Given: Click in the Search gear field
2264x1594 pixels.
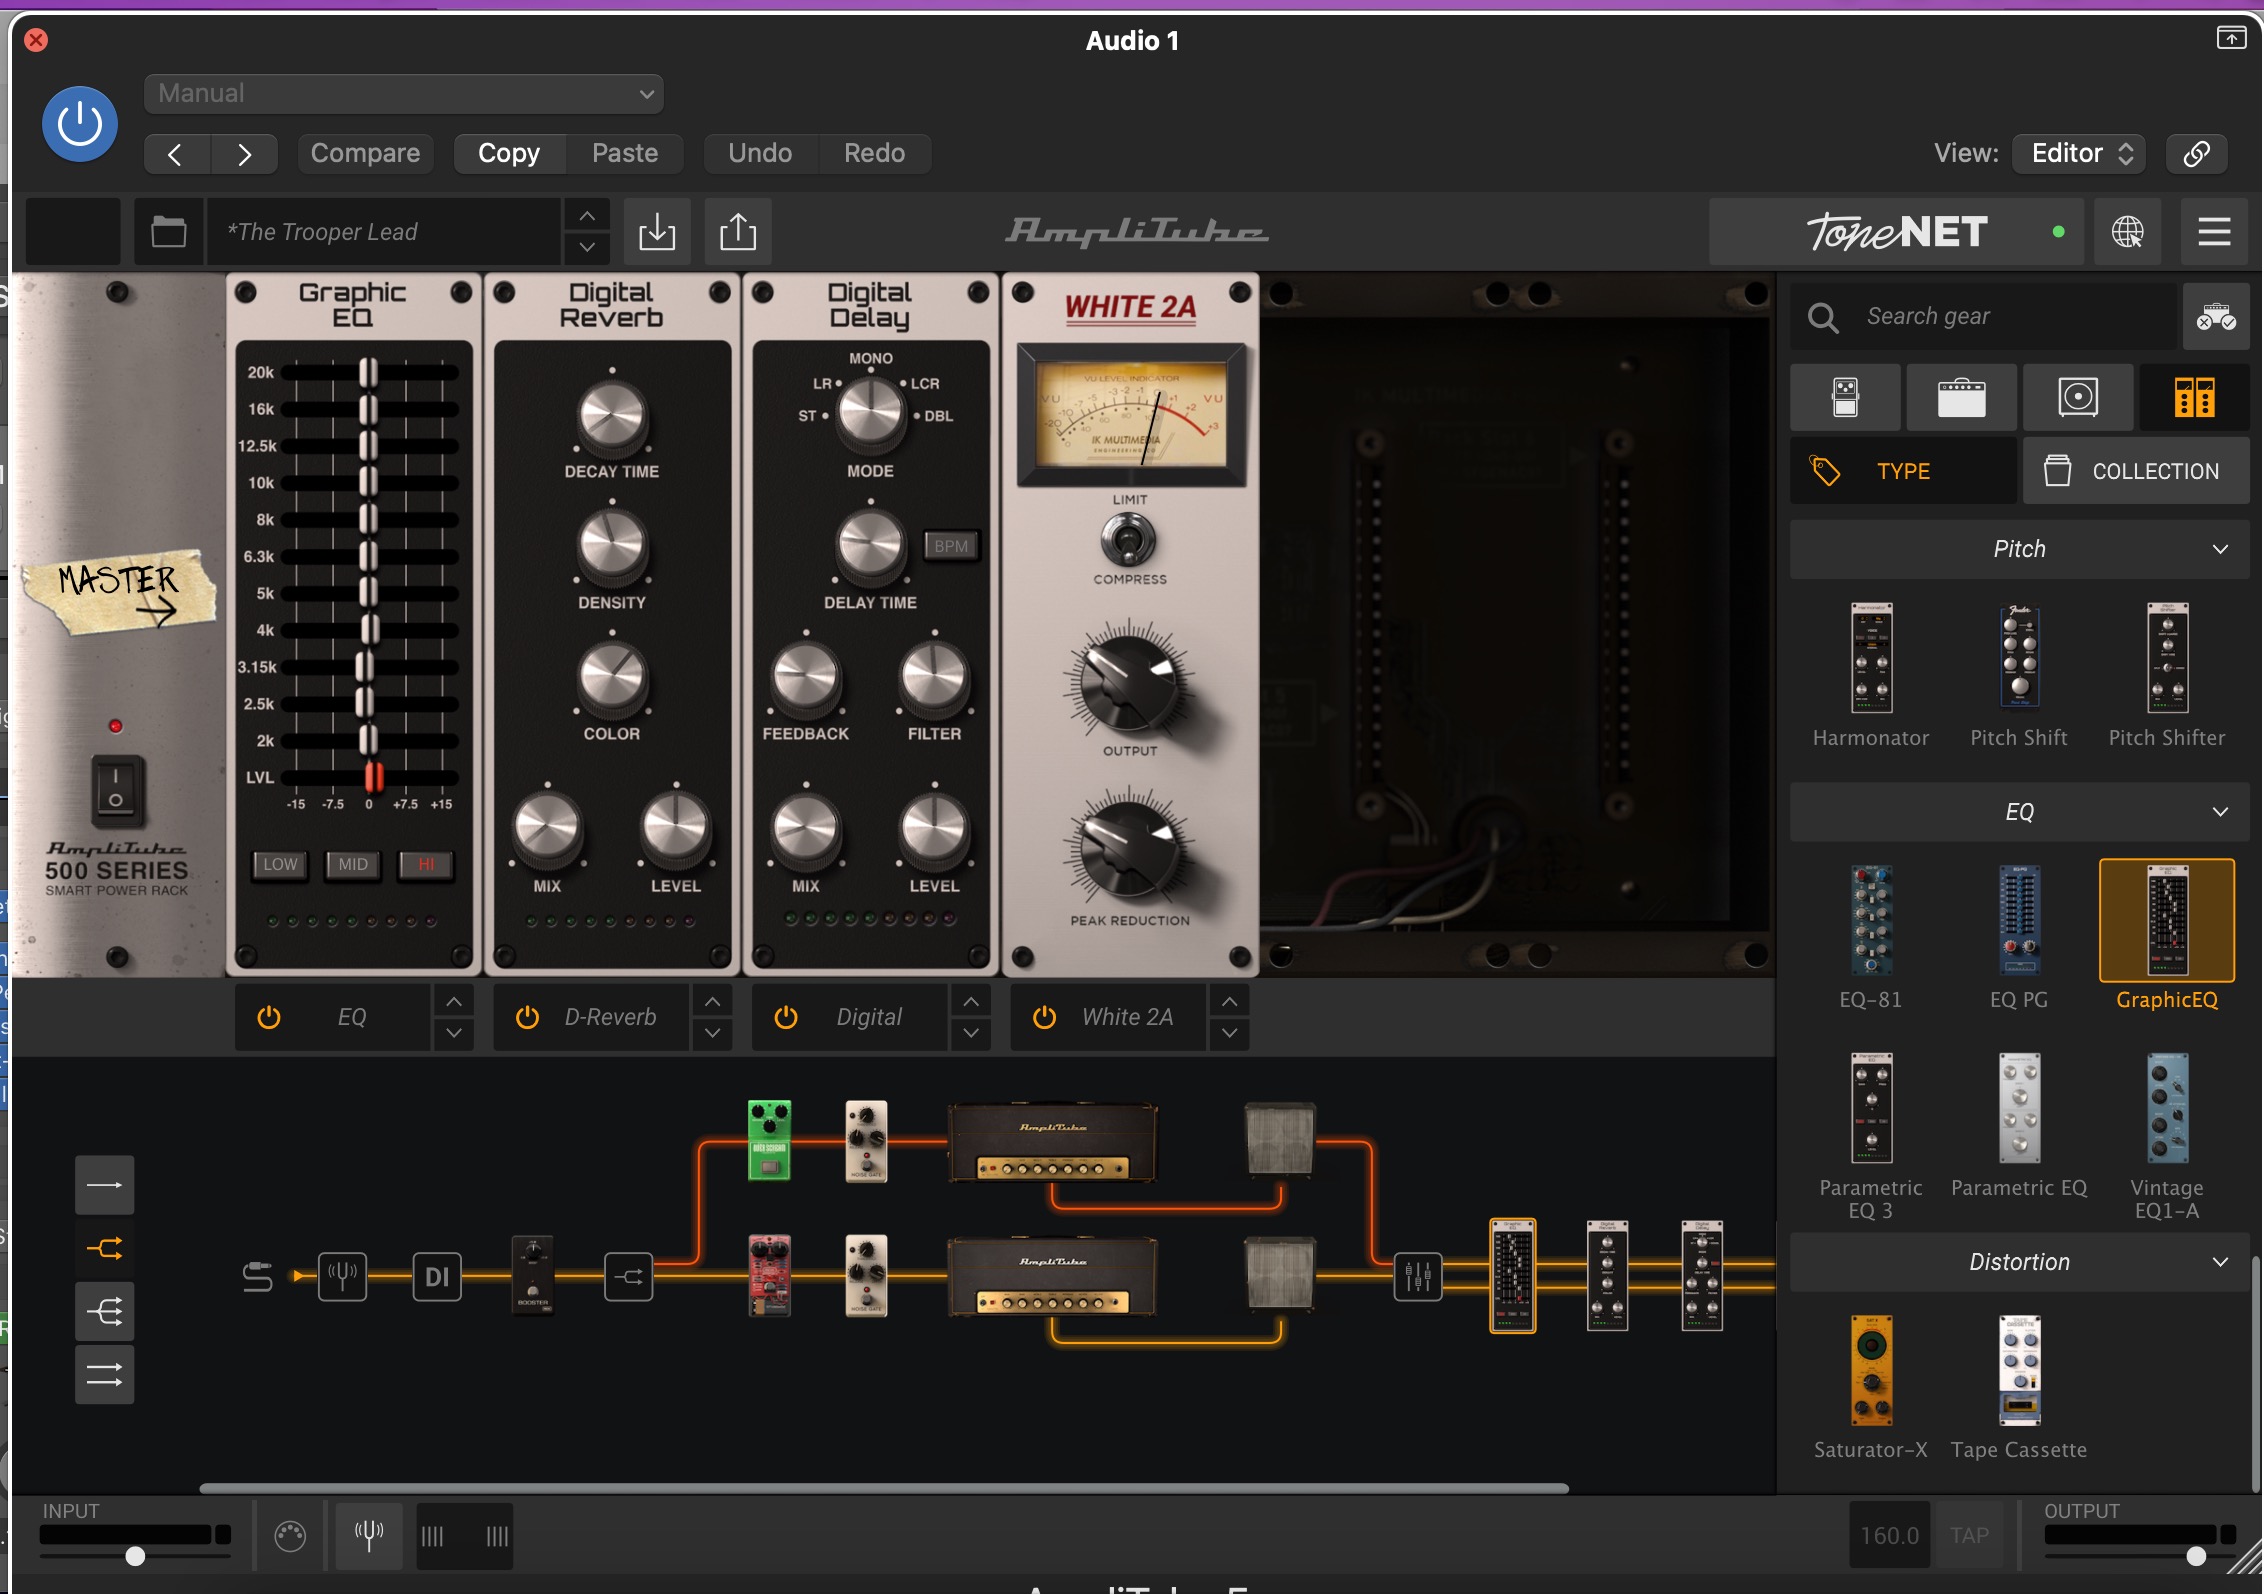Looking at the screenshot, I should coord(1983,317).
